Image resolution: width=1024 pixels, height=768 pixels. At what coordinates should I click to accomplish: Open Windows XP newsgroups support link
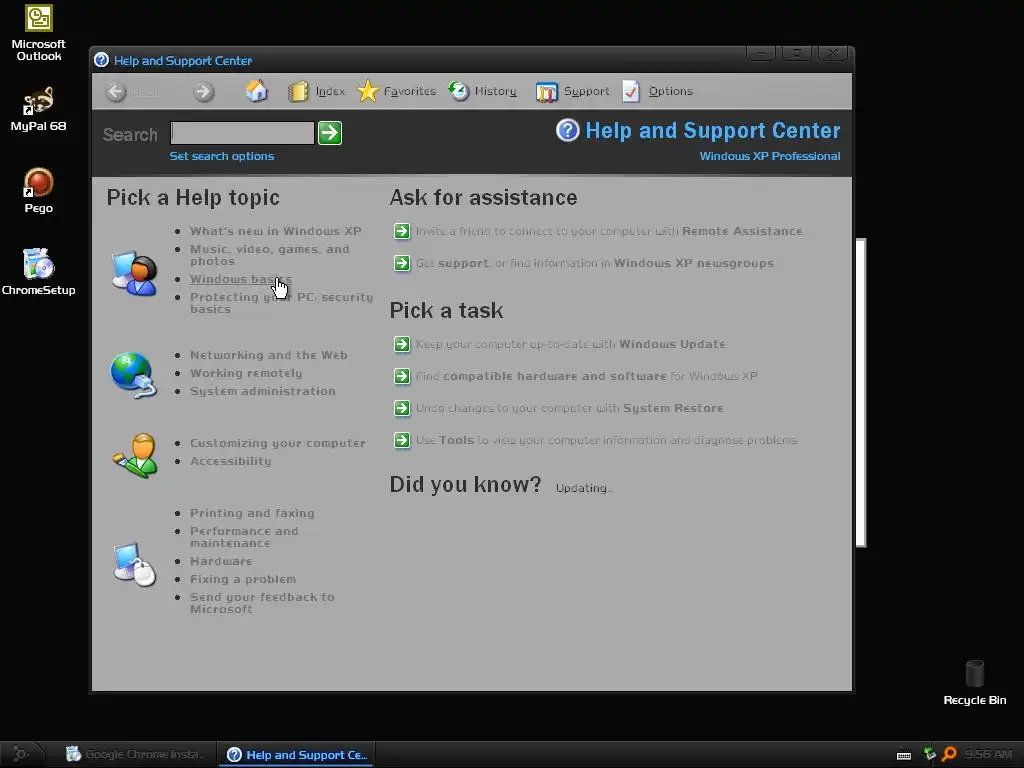(595, 263)
